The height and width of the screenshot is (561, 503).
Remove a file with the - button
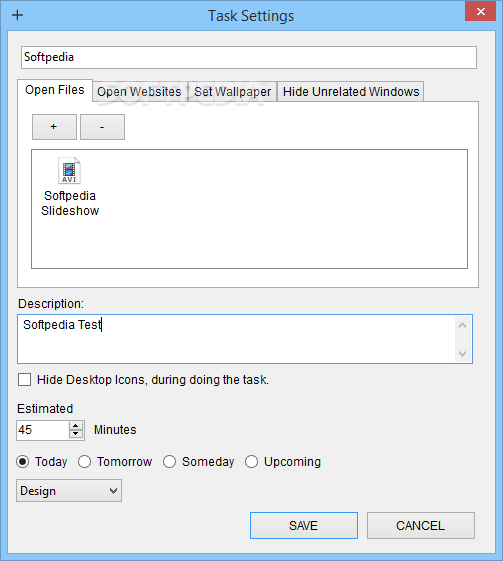click(x=102, y=127)
